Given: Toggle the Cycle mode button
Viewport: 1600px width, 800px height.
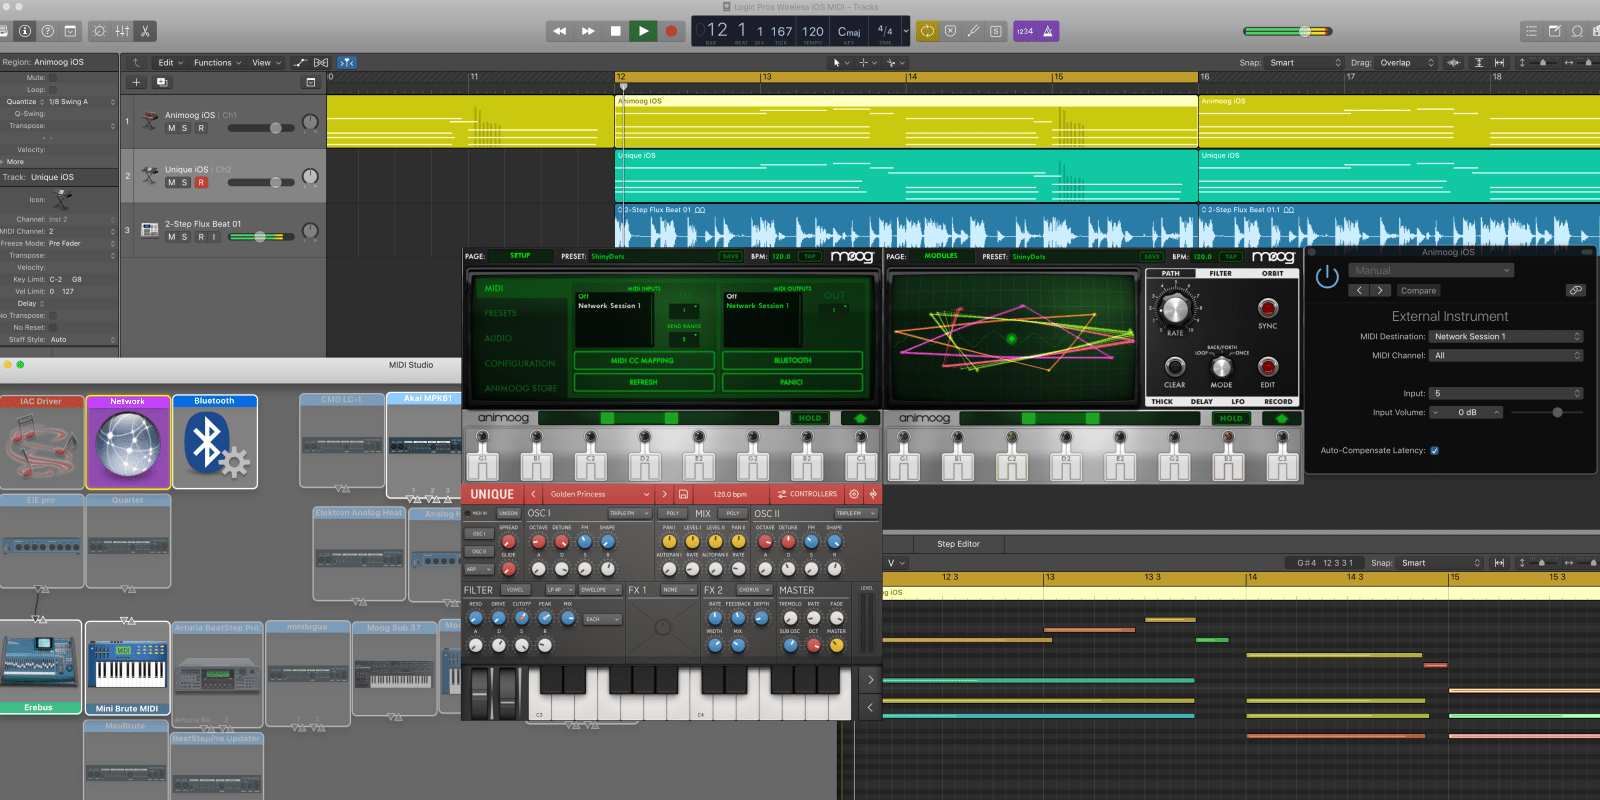Looking at the screenshot, I should 928,31.
